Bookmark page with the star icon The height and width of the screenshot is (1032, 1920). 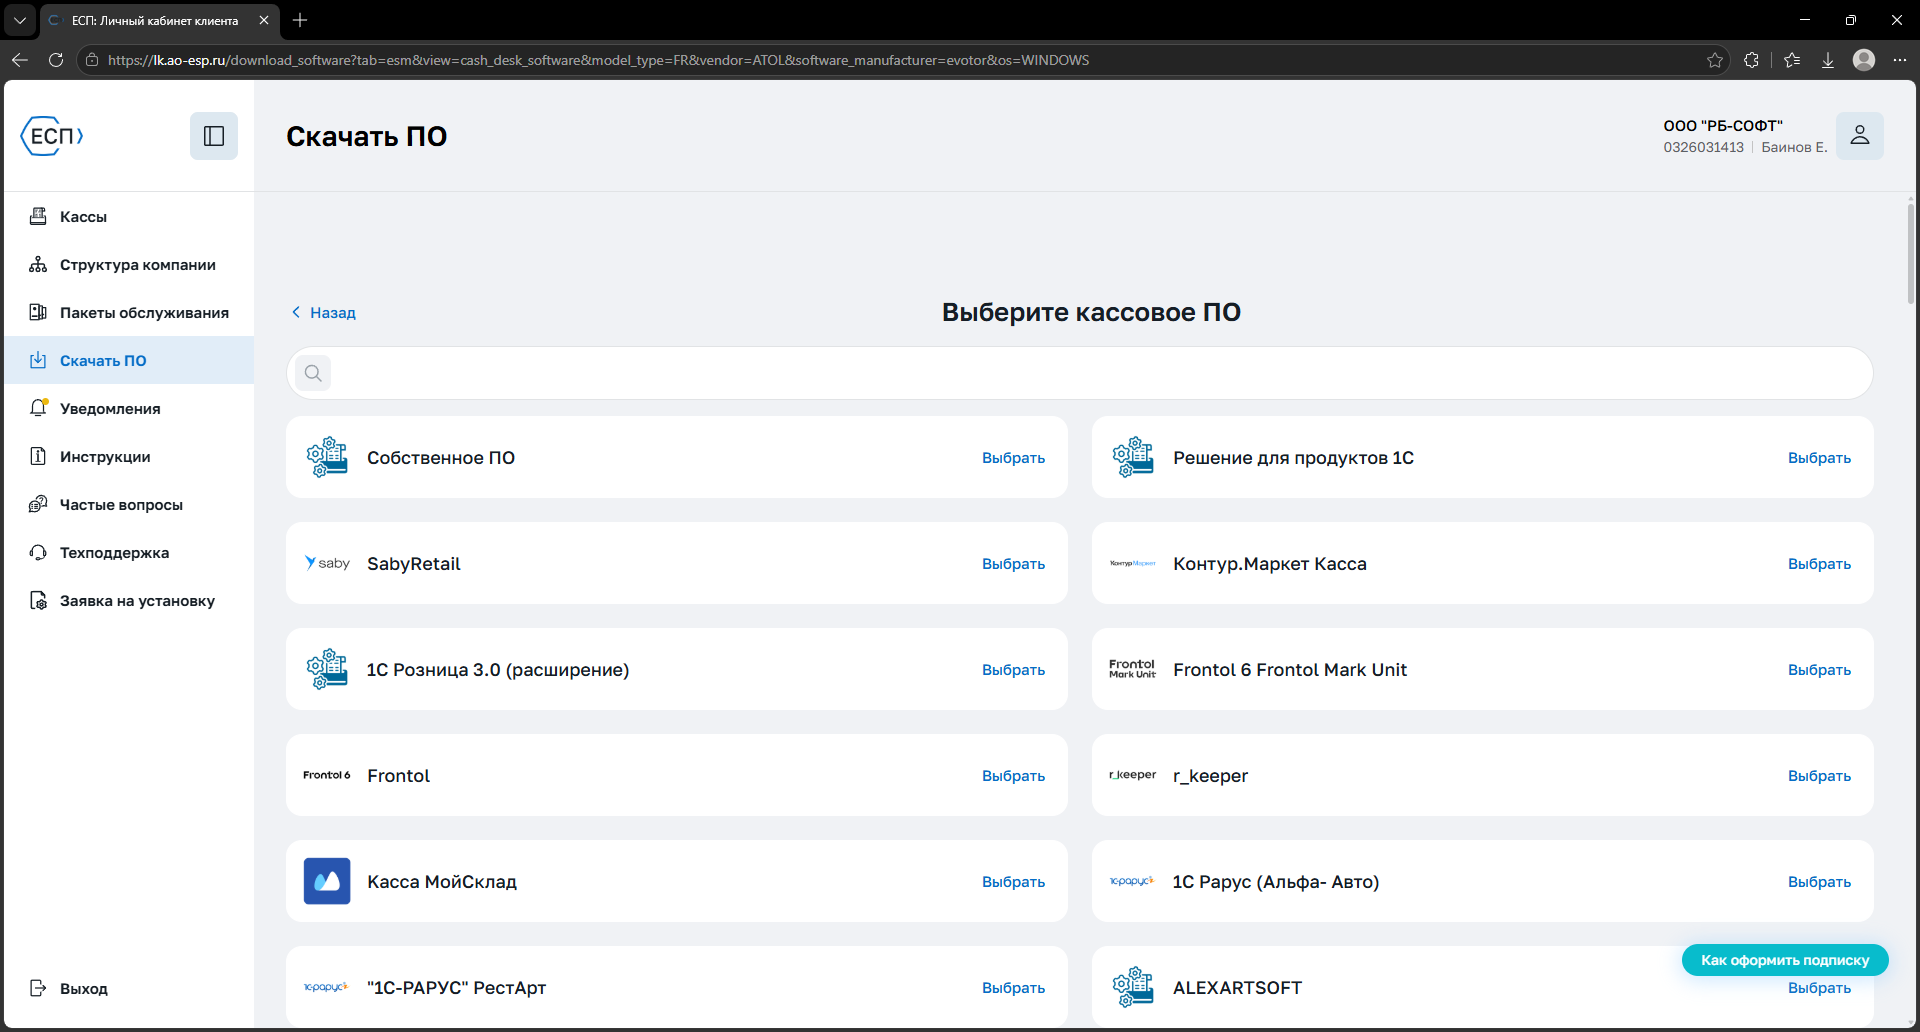1715,60
